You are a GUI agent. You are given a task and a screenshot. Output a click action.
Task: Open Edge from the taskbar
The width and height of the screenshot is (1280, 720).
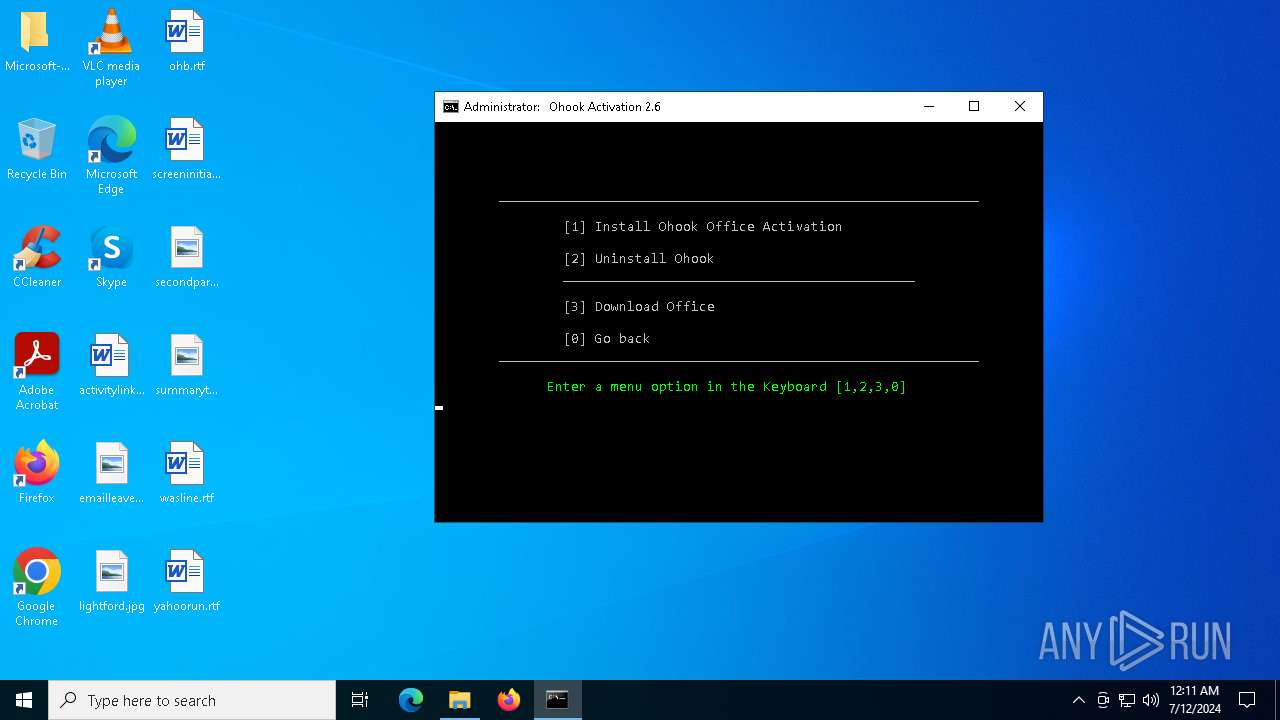tap(411, 700)
